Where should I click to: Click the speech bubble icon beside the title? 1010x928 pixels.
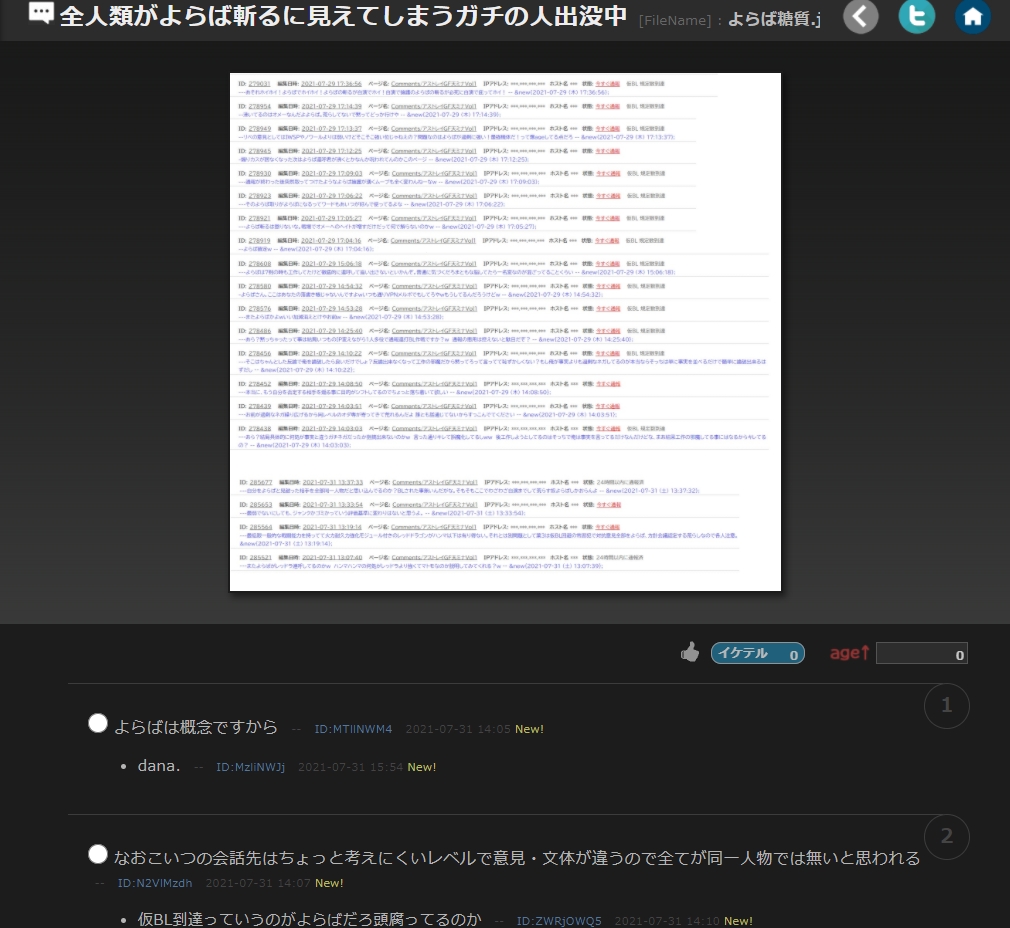pos(41,15)
